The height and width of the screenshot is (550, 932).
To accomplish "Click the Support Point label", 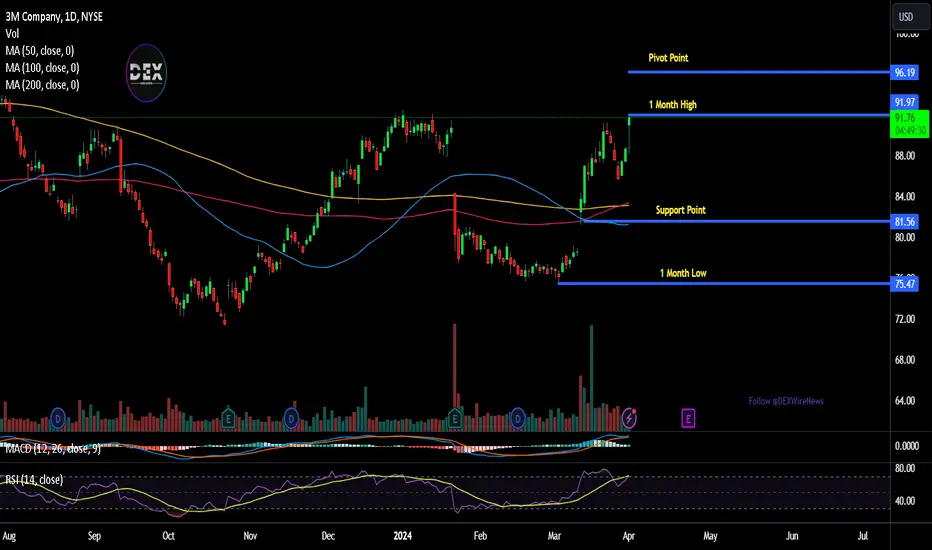I will 681,210.
